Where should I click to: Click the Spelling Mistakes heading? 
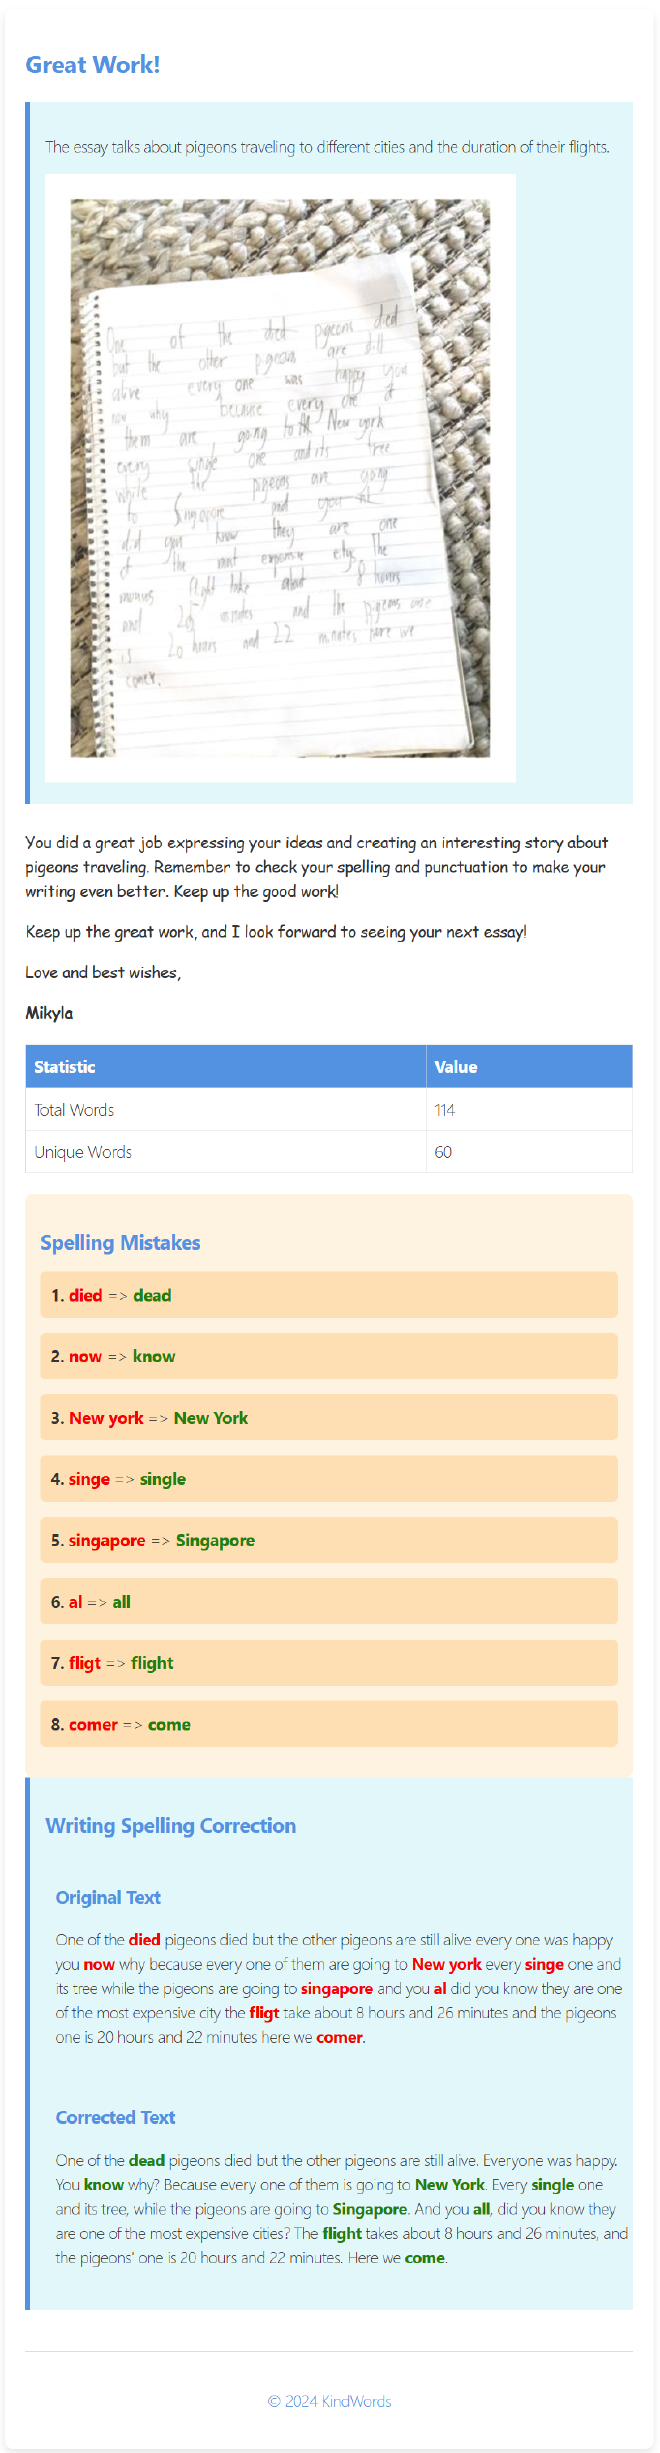click(x=120, y=1243)
